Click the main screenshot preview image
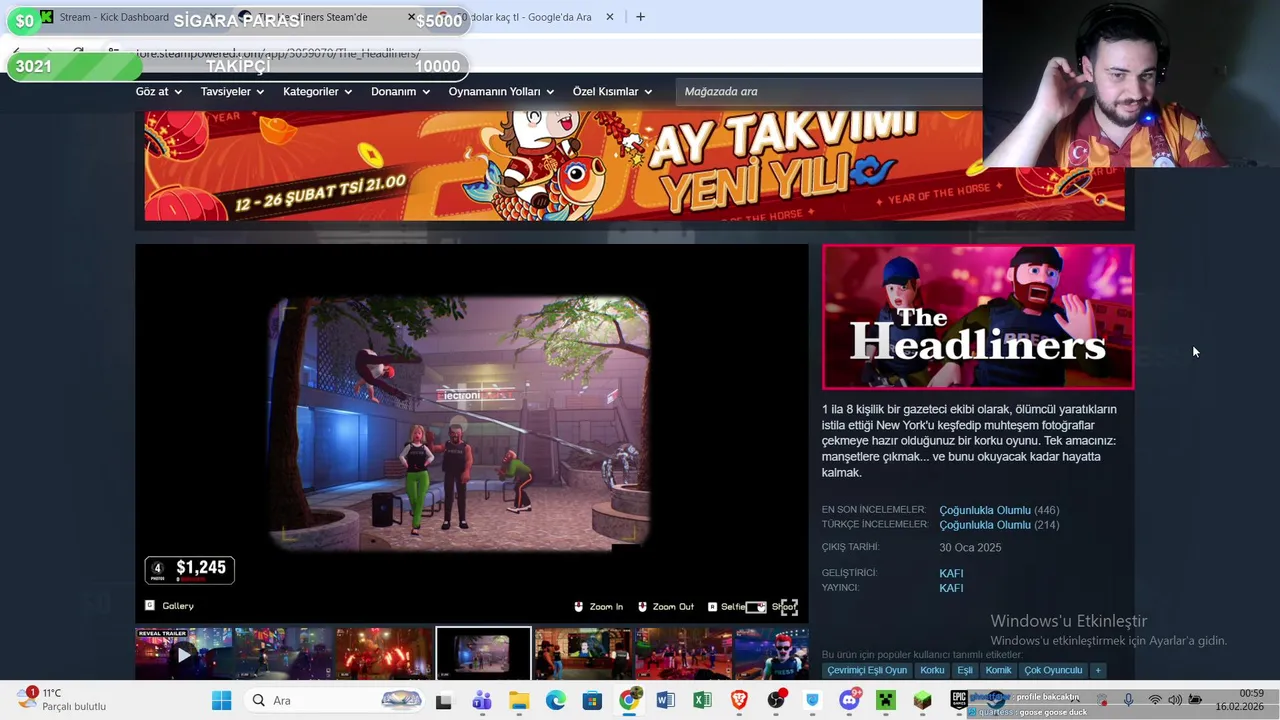The width and height of the screenshot is (1280, 720). point(472,433)
